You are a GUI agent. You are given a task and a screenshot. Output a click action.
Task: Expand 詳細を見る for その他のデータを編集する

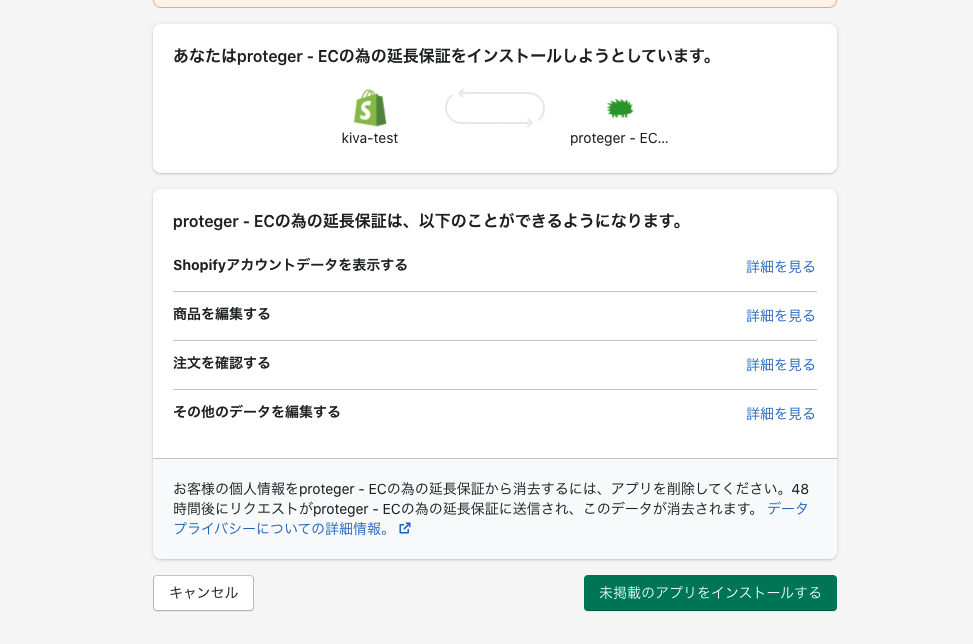pos(781,414)
